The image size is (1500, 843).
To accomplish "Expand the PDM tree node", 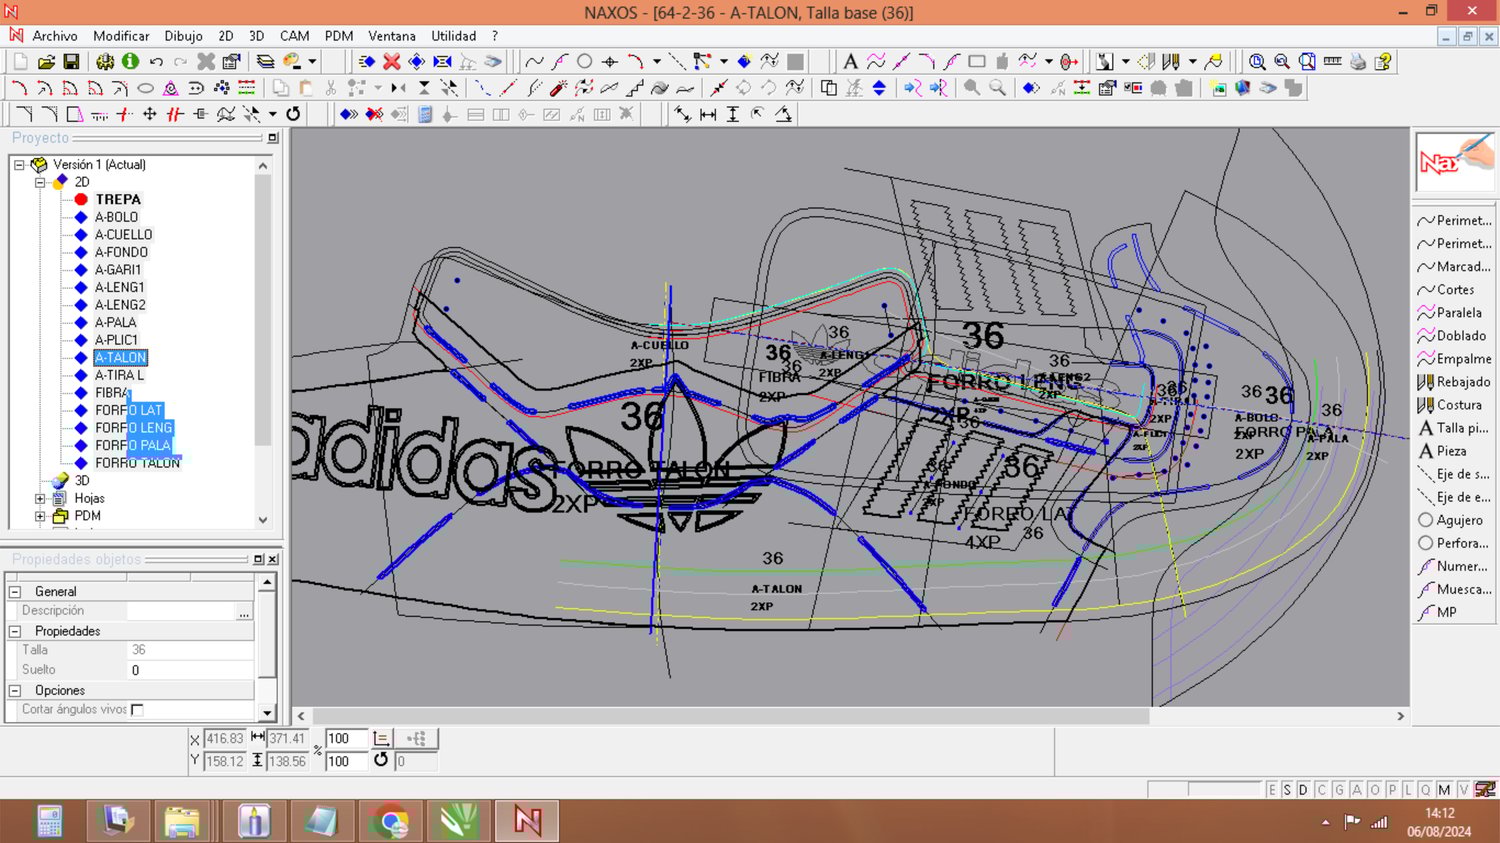I will click(40, 516).
